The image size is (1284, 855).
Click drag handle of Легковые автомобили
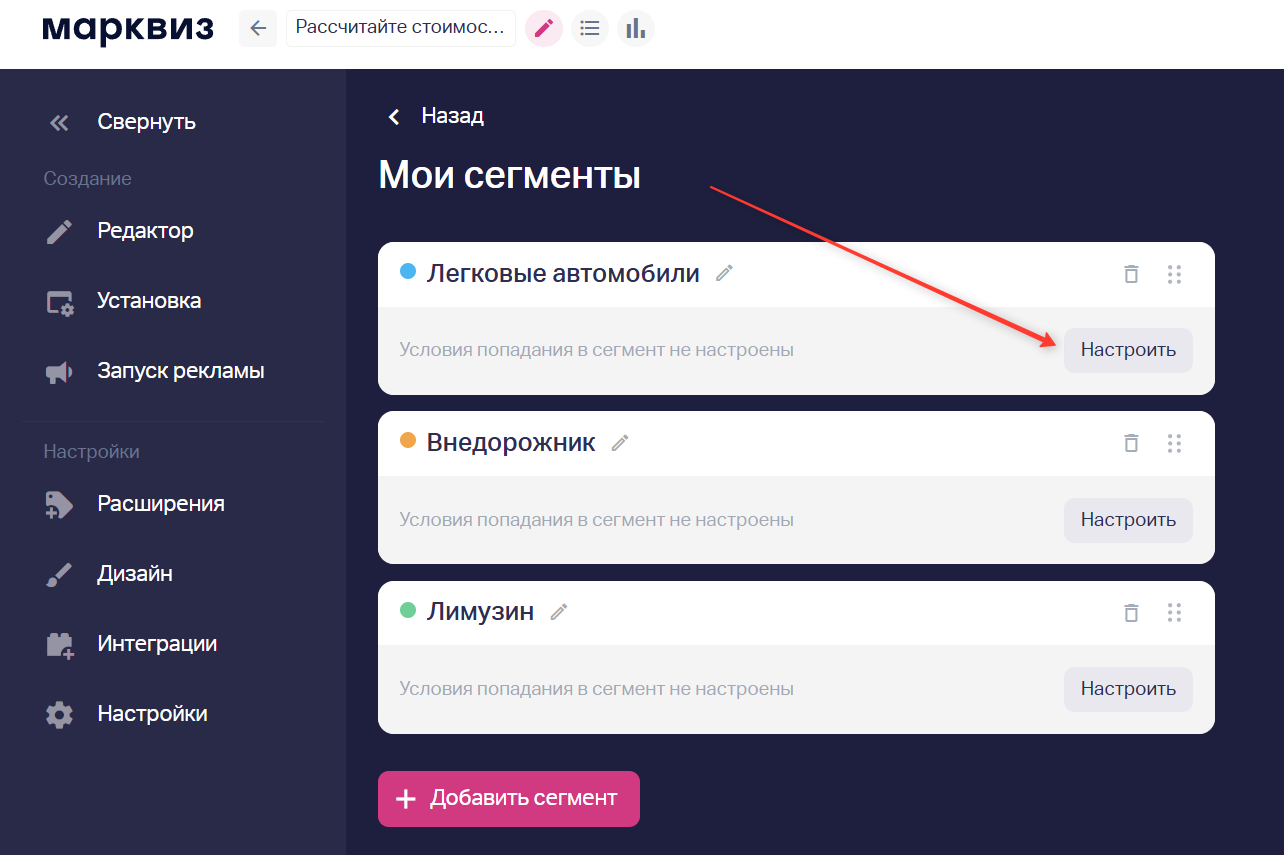pyautogui.click(x=1175, y=274)
